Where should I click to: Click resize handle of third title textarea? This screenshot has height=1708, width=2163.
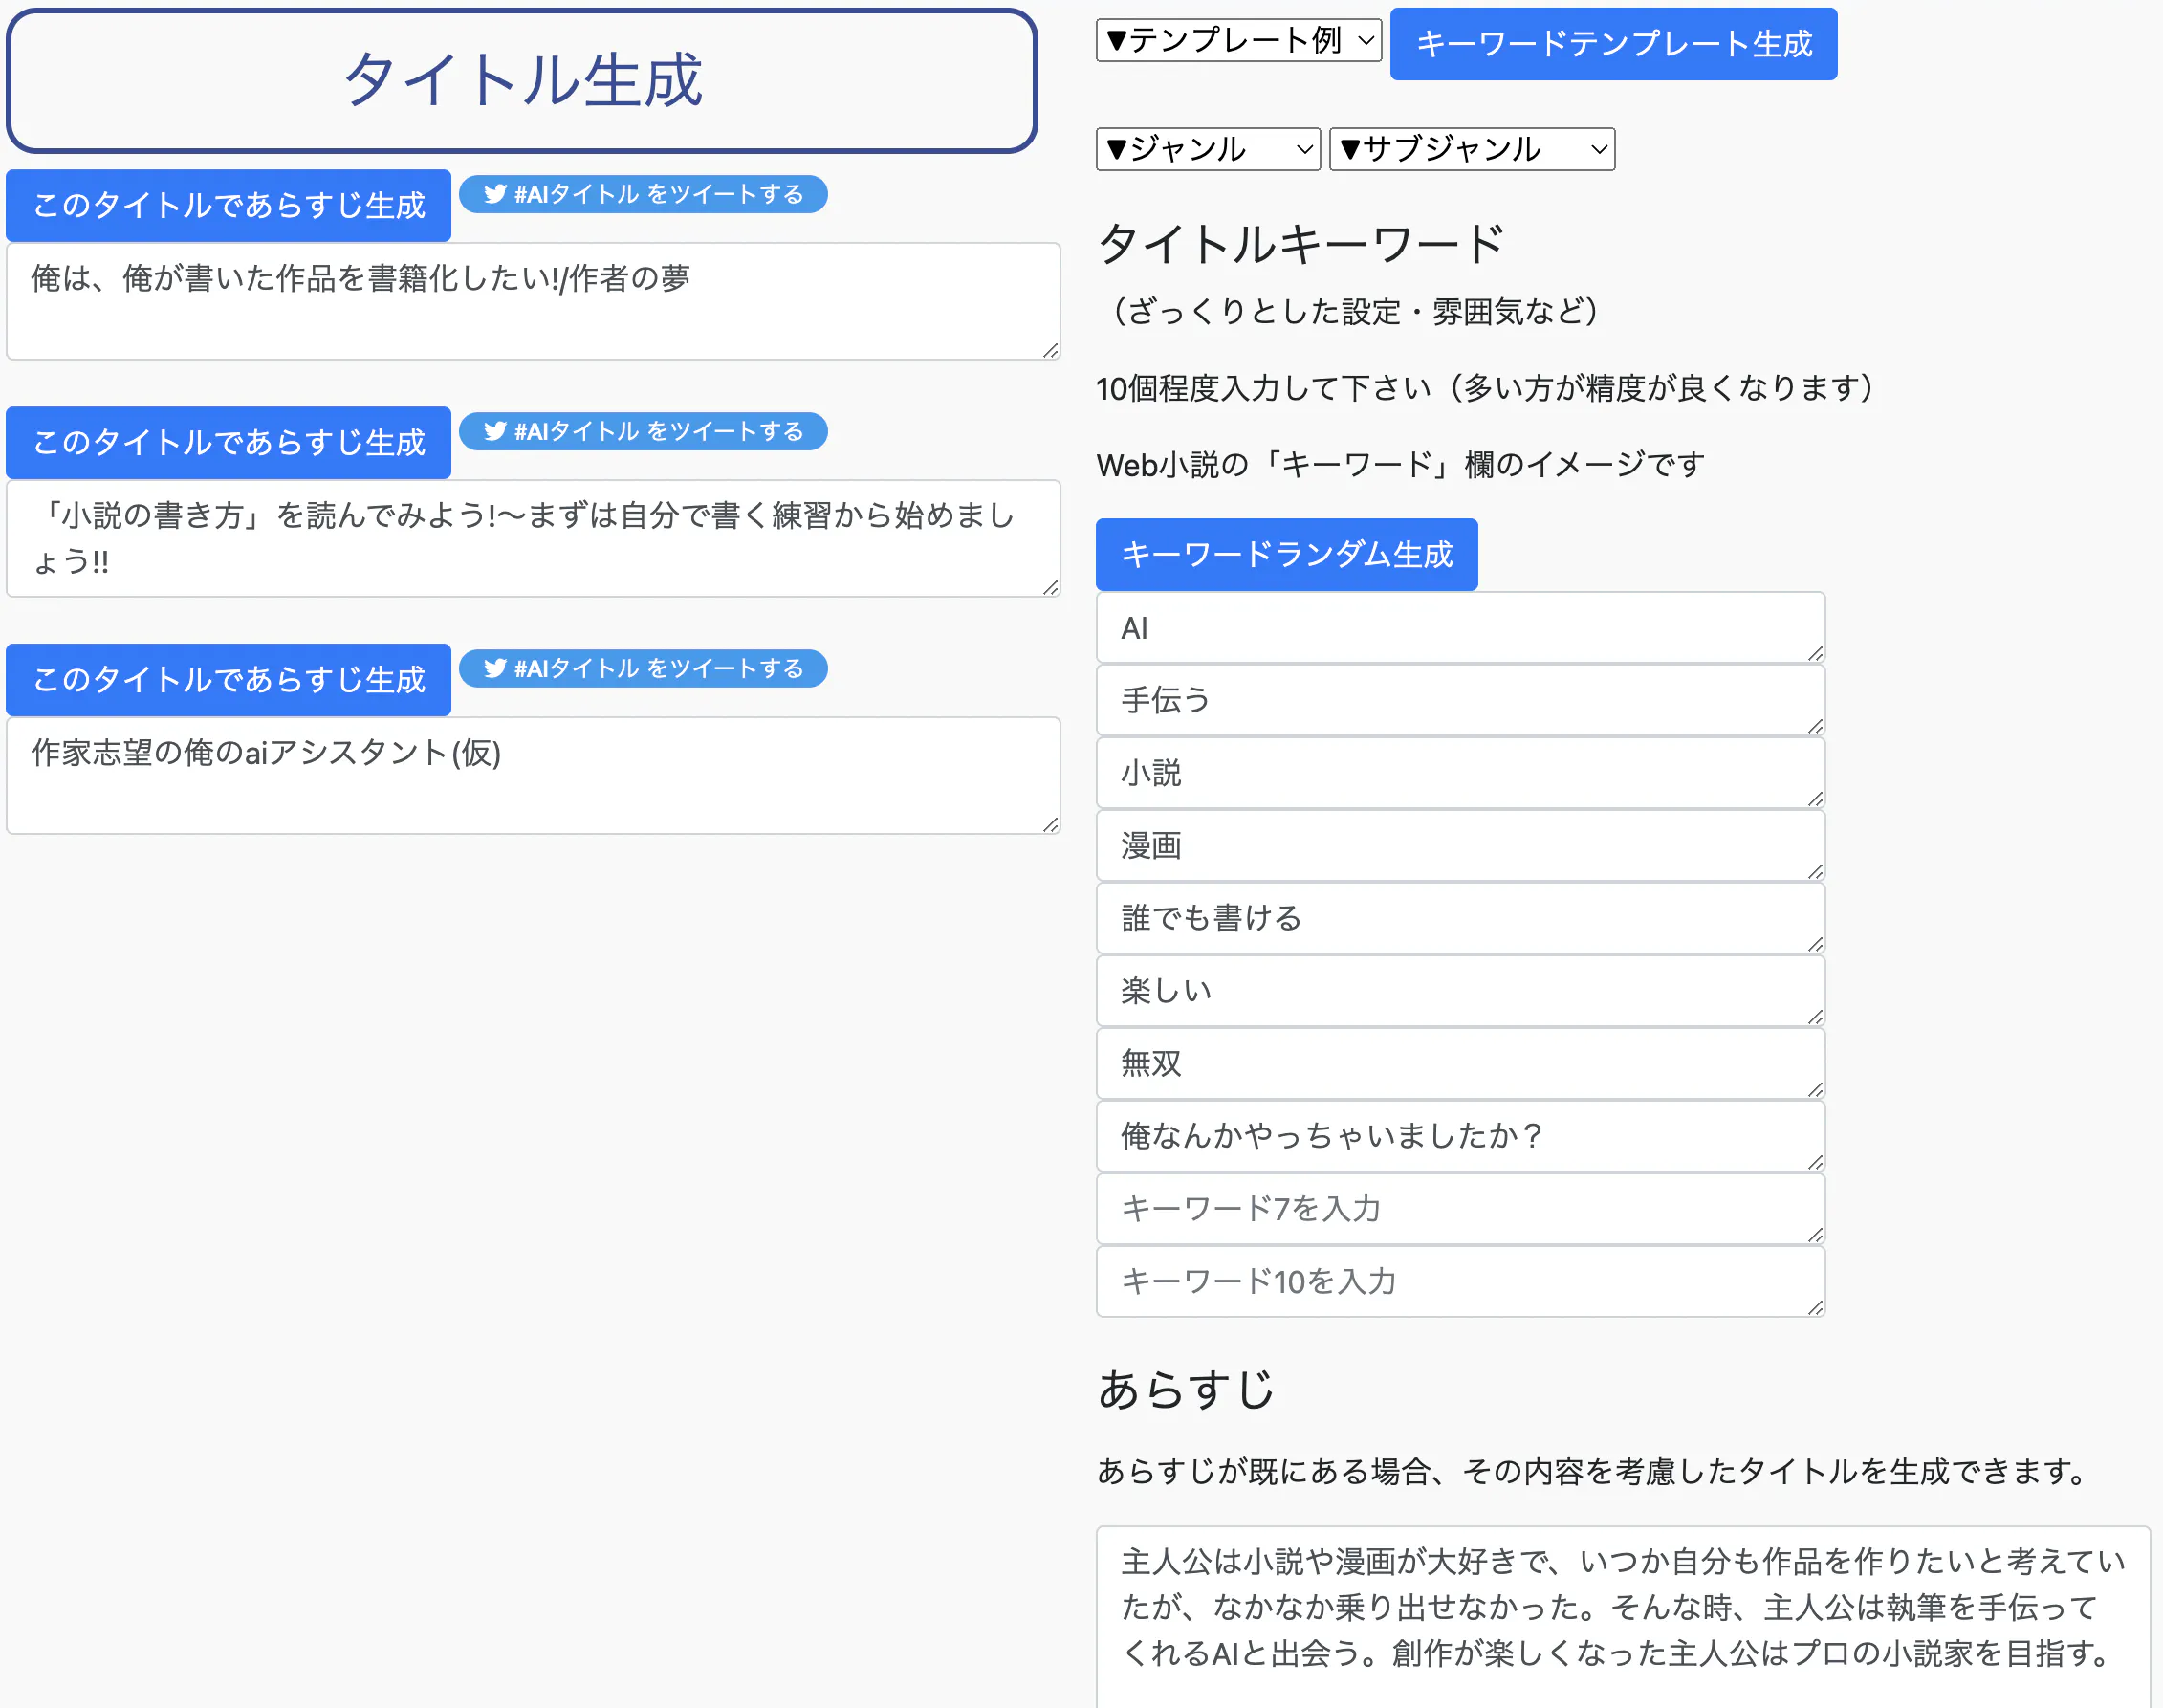[1050, 824]
